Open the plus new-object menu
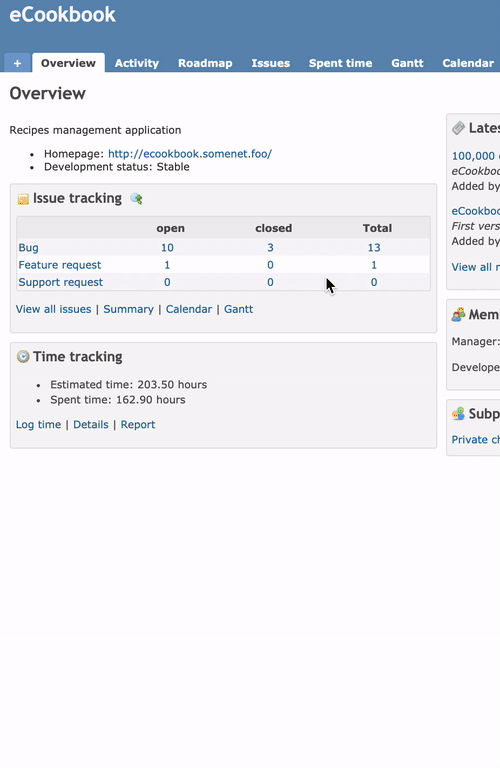This screenshot has width=500, height=768. pos(17,63)
